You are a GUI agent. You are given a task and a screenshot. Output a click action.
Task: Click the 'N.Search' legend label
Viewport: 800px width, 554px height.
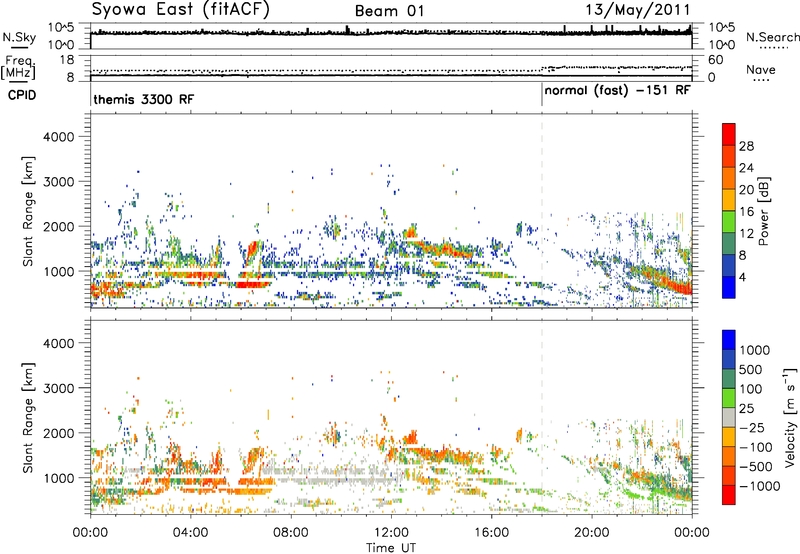point(772,37)
